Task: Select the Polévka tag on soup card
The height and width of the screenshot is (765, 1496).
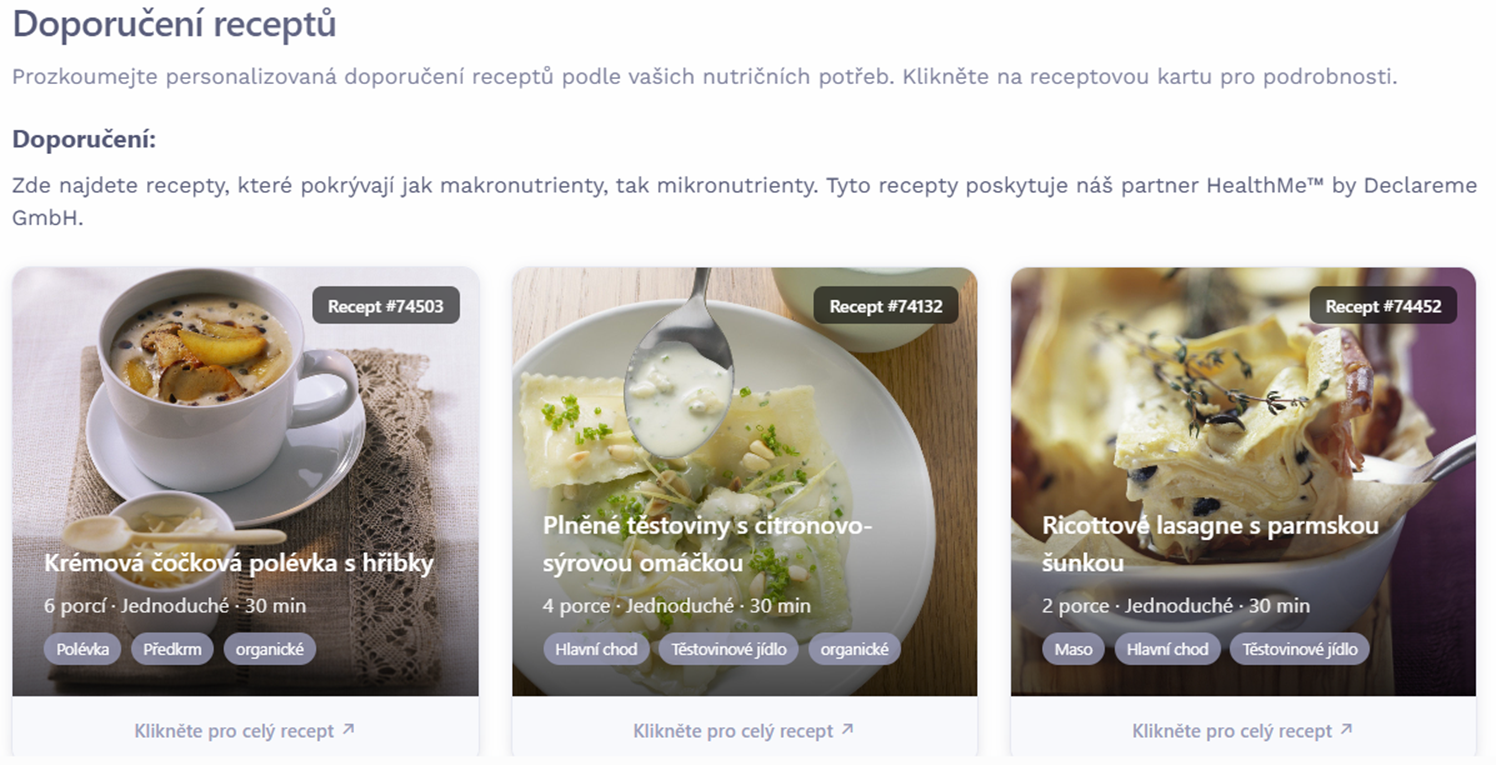Action: [x=83, y=649]
